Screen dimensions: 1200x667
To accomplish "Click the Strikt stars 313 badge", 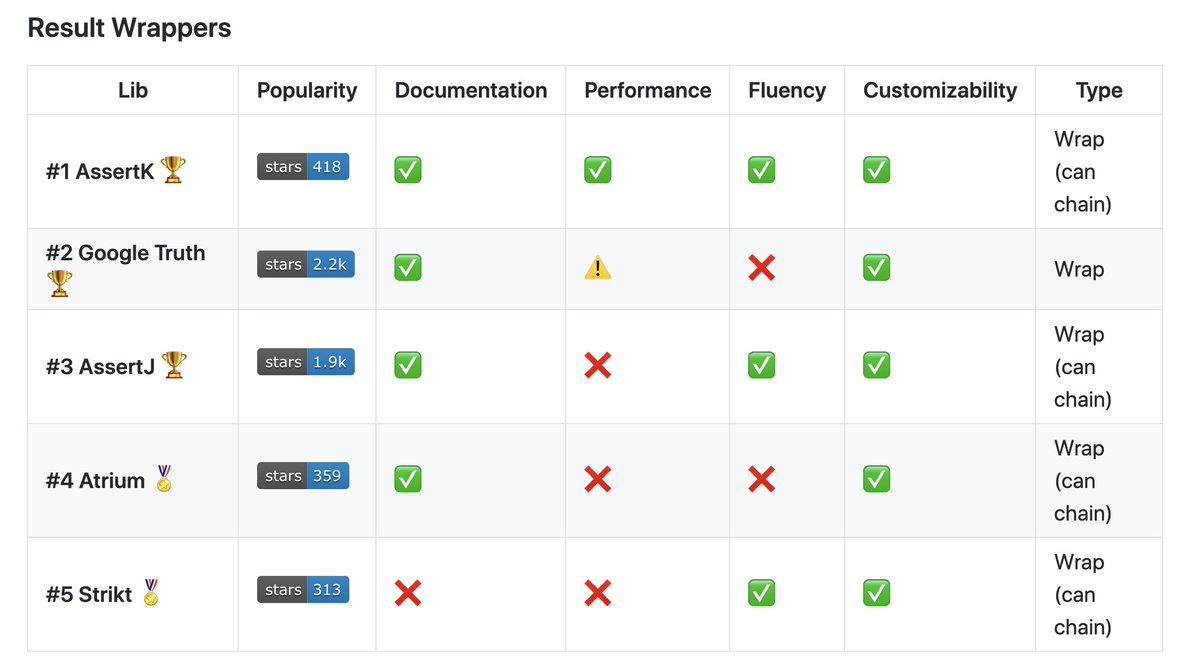I will (303, 590).
